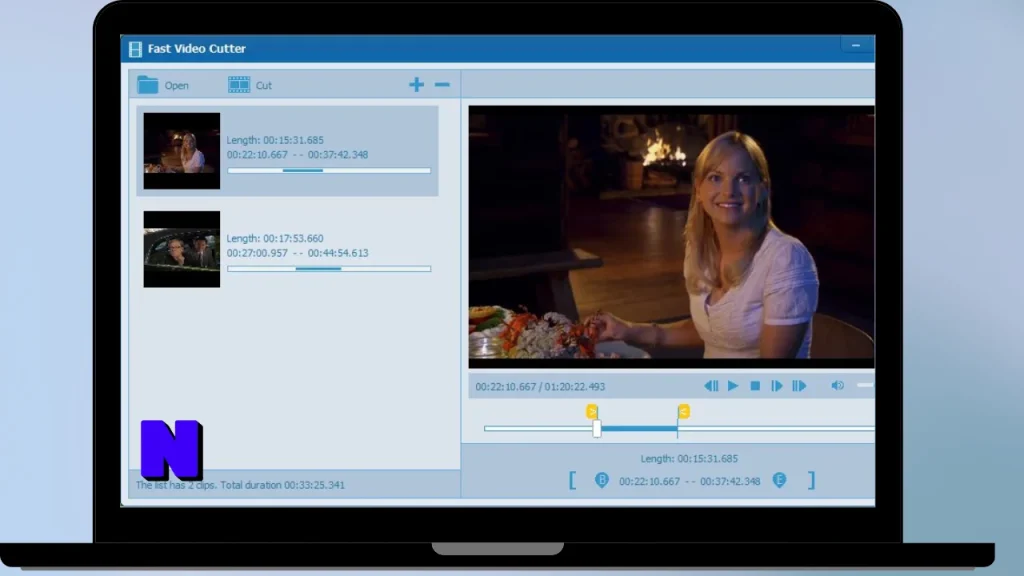Image resolution: width=1024 pixels, height=576 pixels.
Task: Set start point with left bracket button
Action: pyautogui.click(x=573, y=481)
